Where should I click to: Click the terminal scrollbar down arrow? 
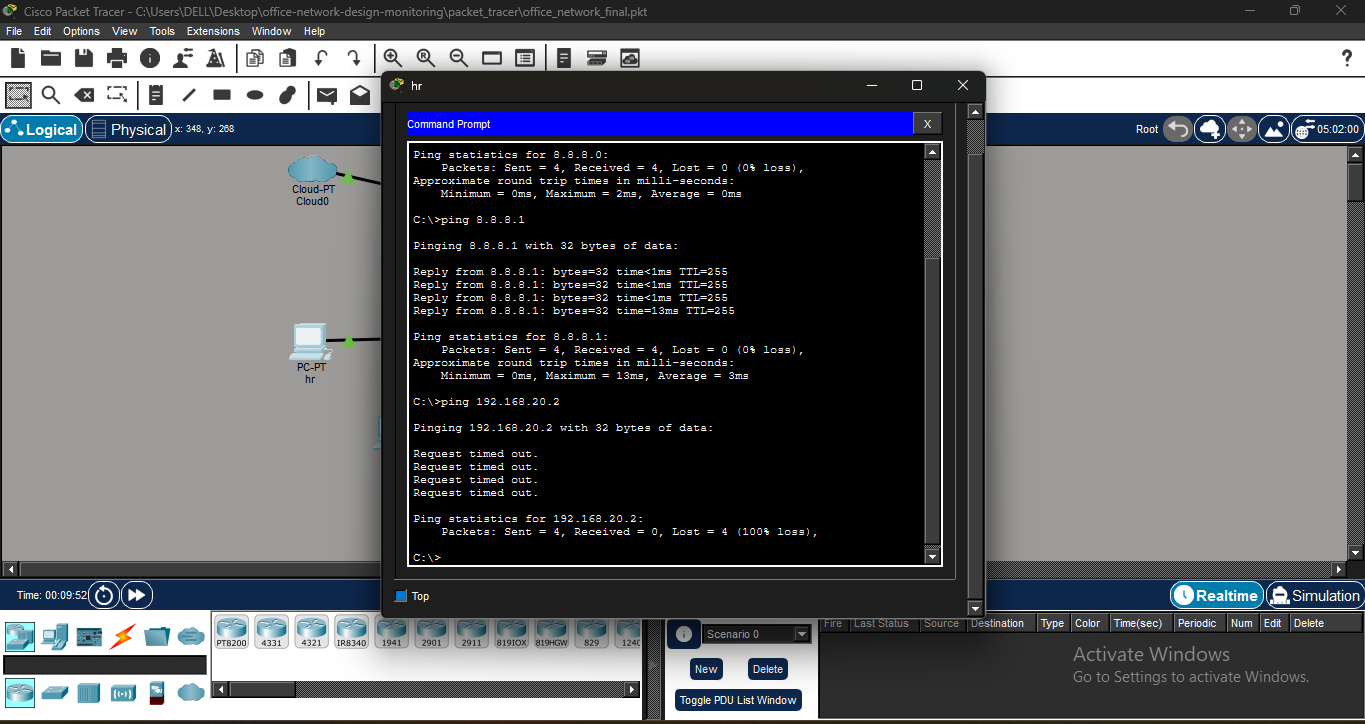933,557
